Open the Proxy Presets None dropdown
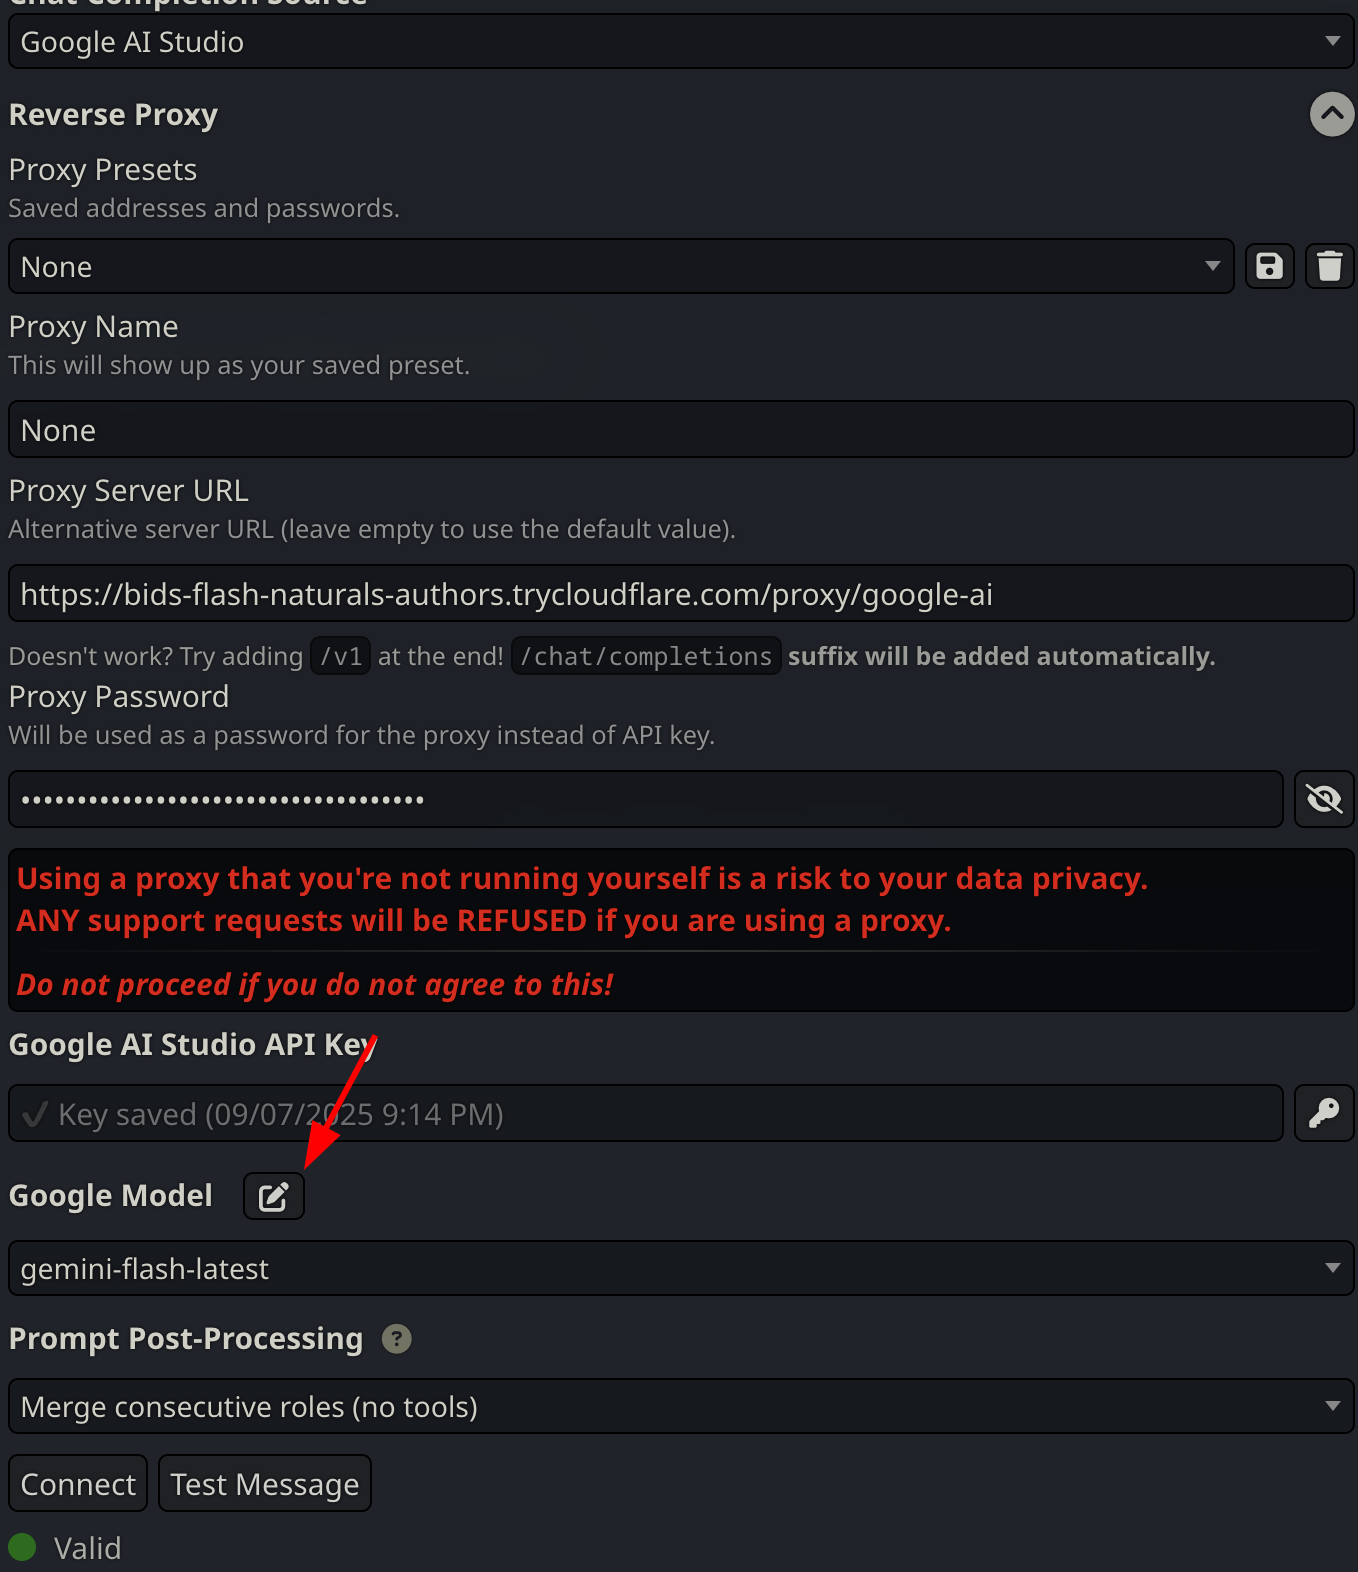This screenshot has width=1358, height=1572. pos(620,267)
